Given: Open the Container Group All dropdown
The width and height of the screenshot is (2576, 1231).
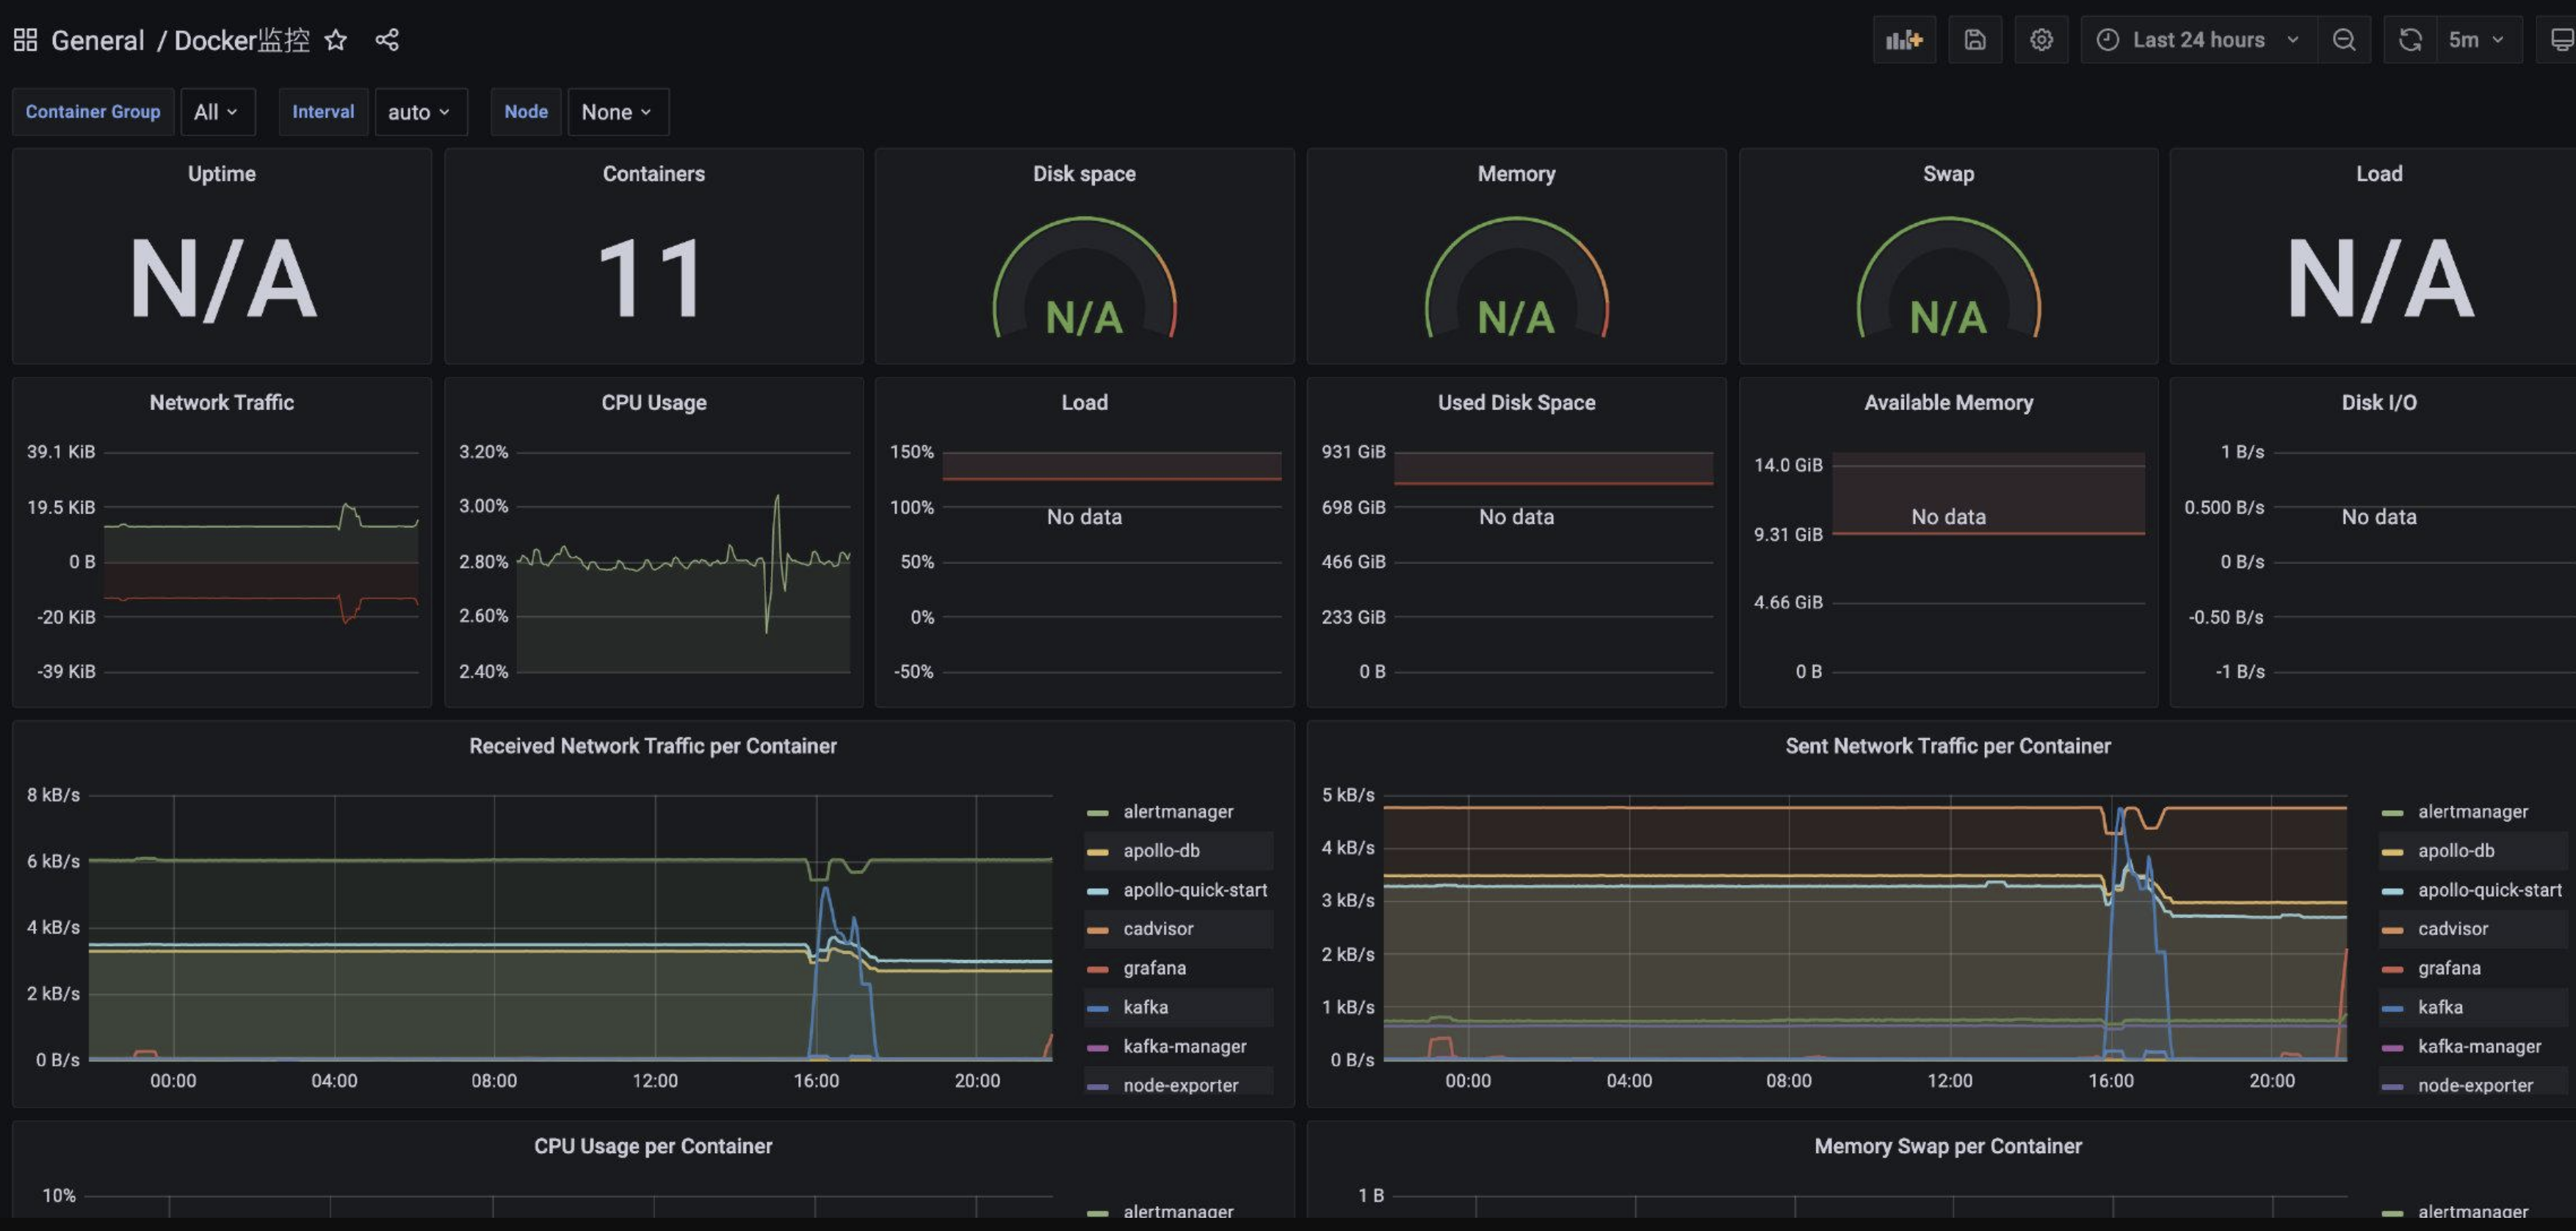Looking at the screenshot, I should point(216,112).
